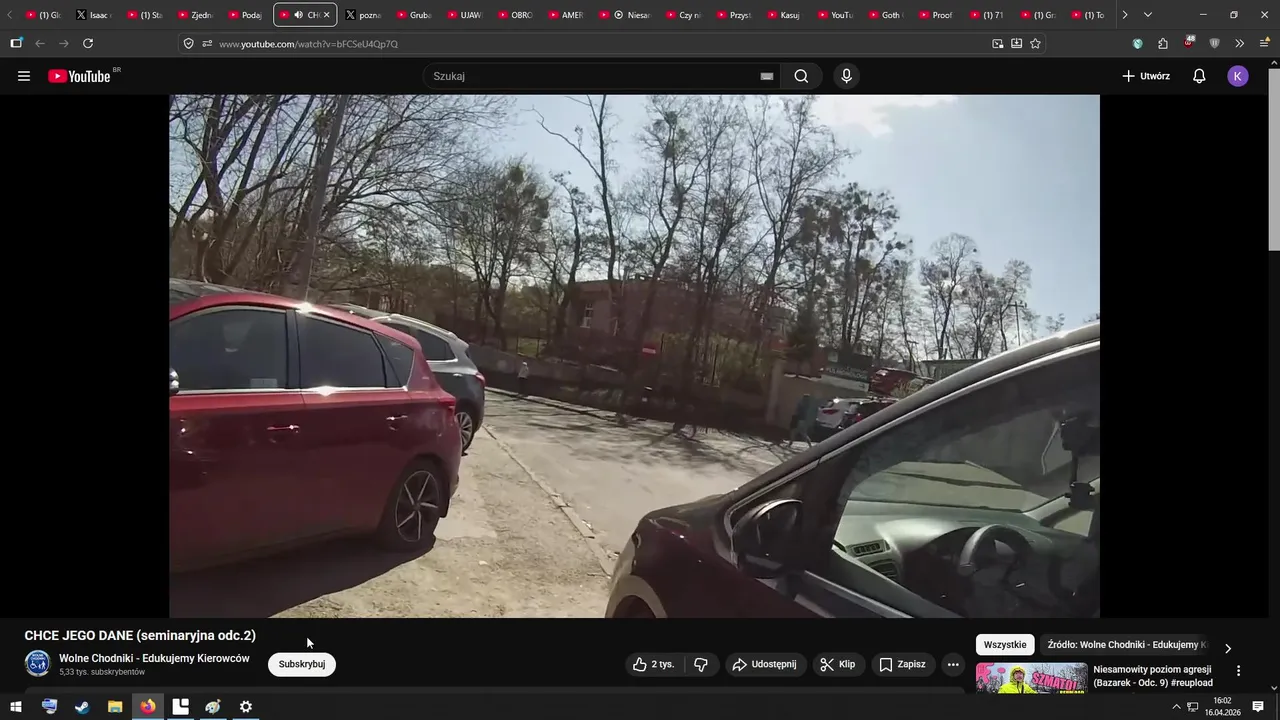The height and width of the screenshot is (720, 1280).
Task: Close the current CHC tab
Action: (x=326, y=15)
